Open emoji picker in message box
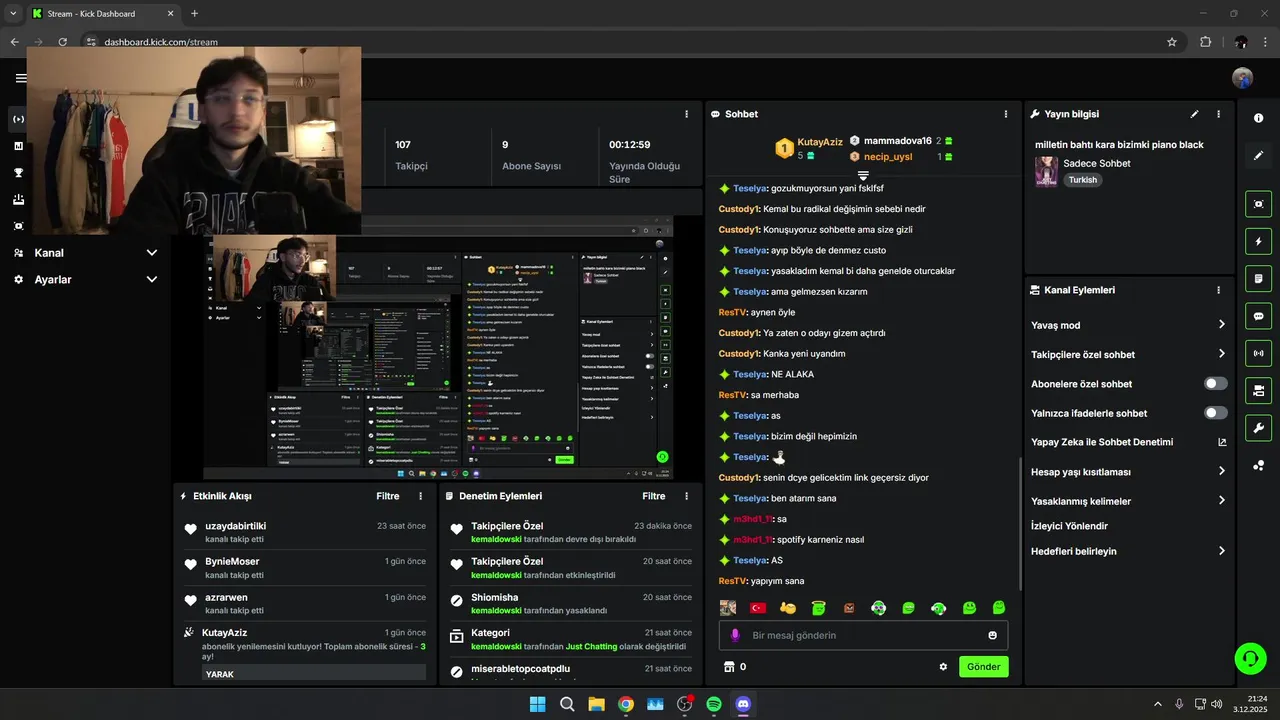The width and height of the screenshot is (1280, 720). coord(992,635)
